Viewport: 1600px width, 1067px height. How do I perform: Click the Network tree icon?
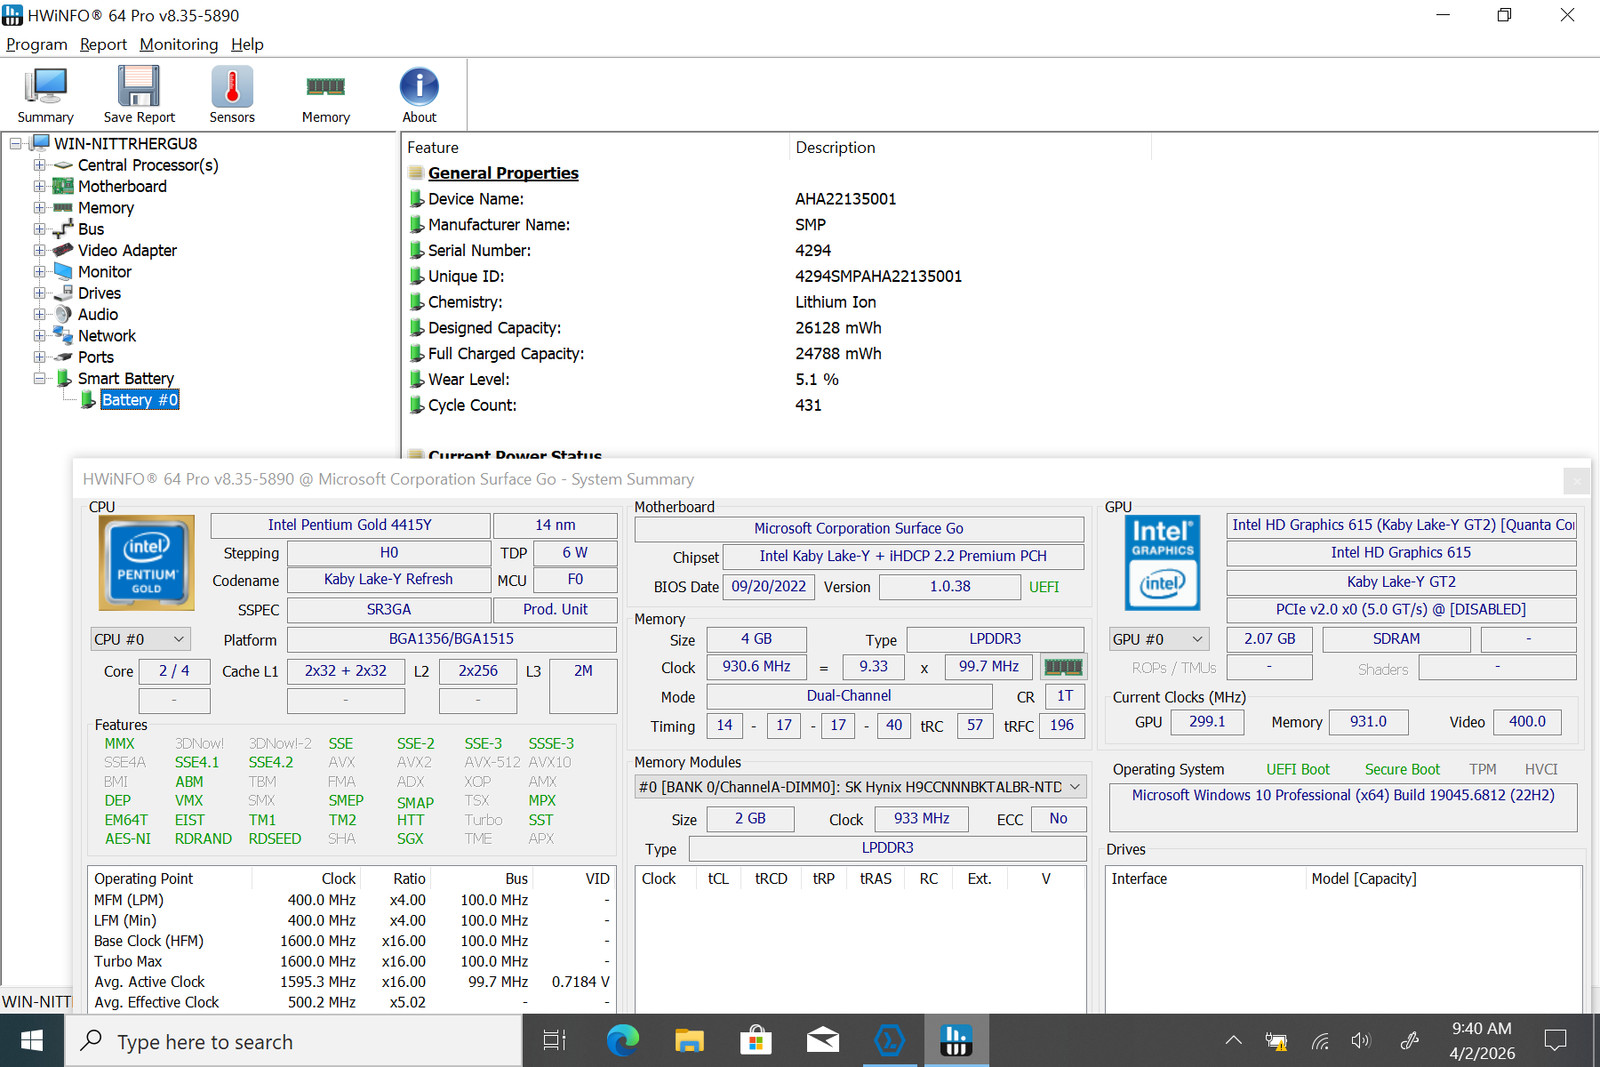click(63, 336)
